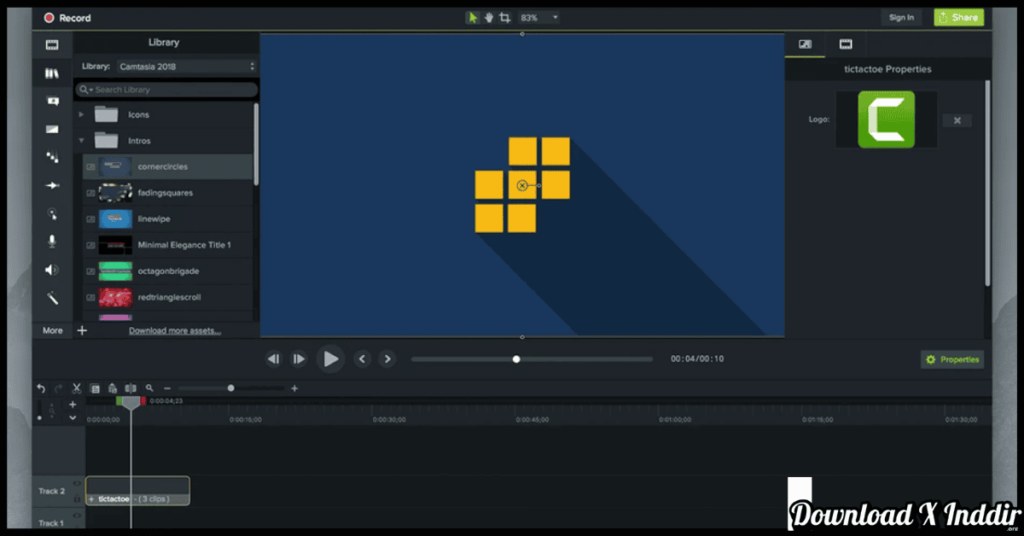Open the Audio Effects speaker icon
This screenshot has width=1024, height=536.
(x=52, y=270)
